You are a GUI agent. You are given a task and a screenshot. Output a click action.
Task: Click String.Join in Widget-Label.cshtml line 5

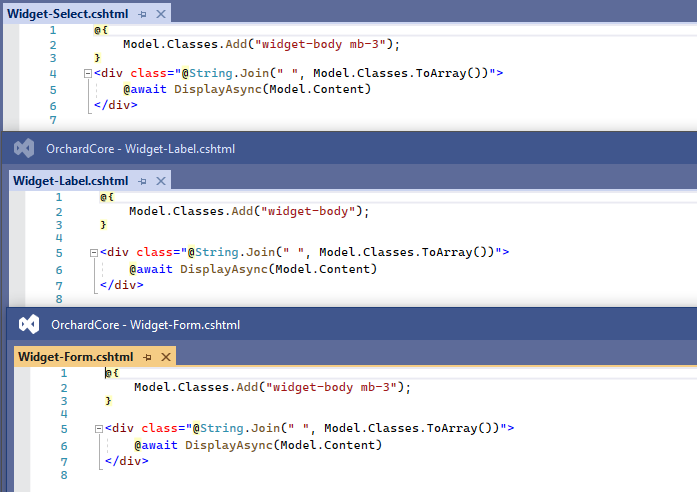235,252
